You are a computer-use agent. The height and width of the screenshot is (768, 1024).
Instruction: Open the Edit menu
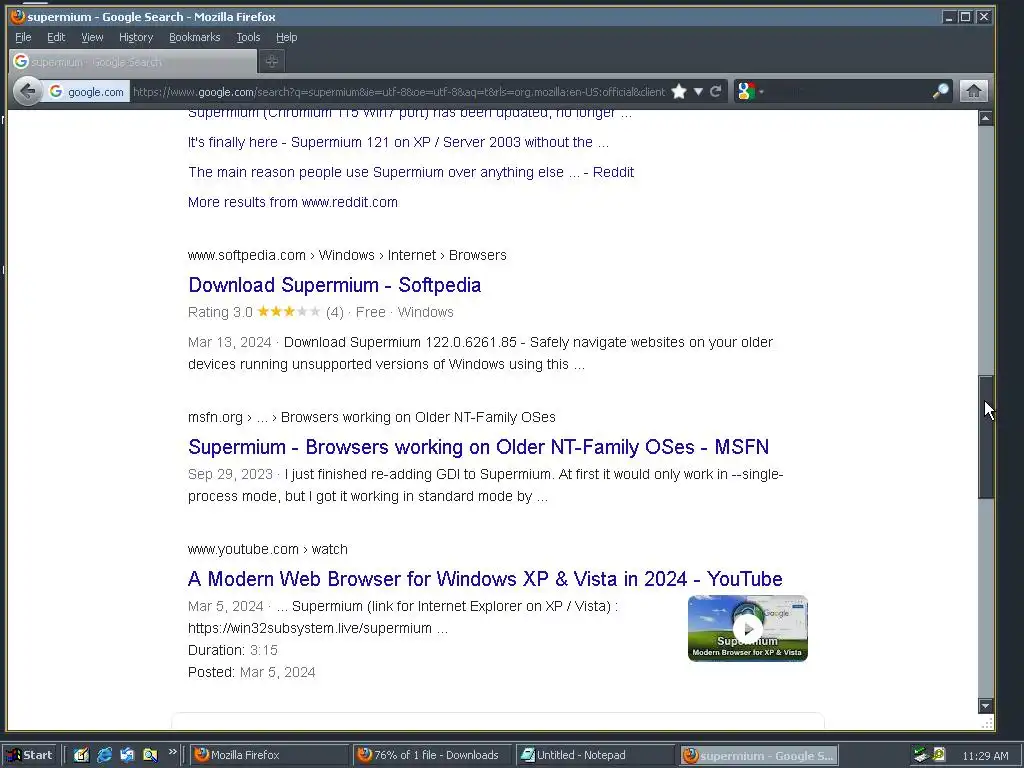tap(56, 37)
